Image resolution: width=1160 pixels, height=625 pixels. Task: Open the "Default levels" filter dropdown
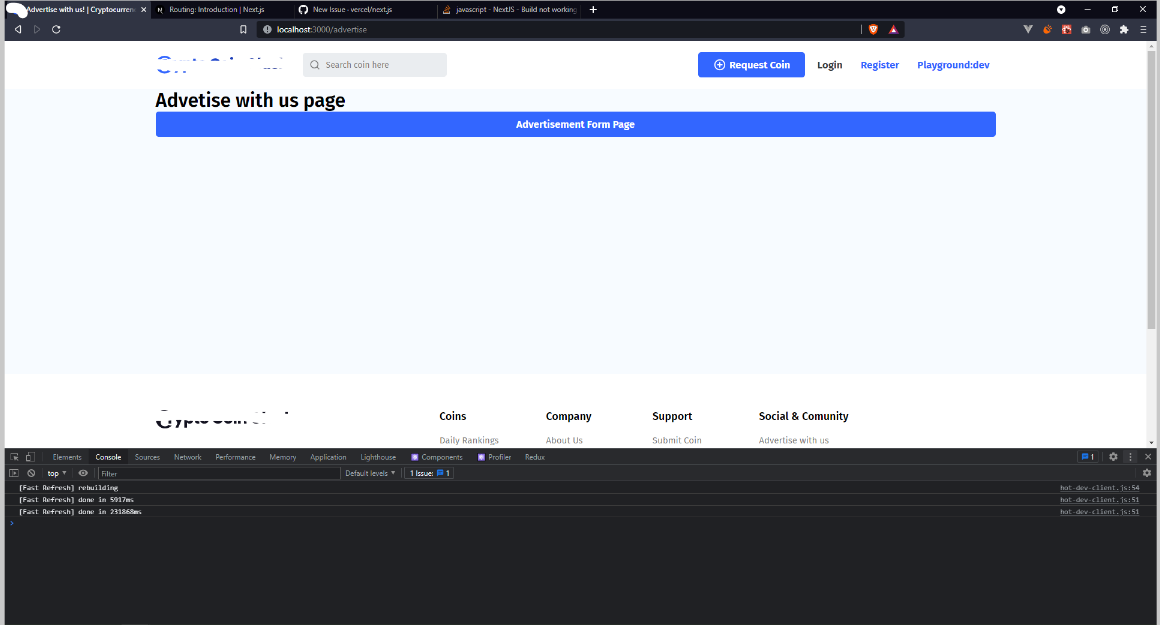coord(369,472)
